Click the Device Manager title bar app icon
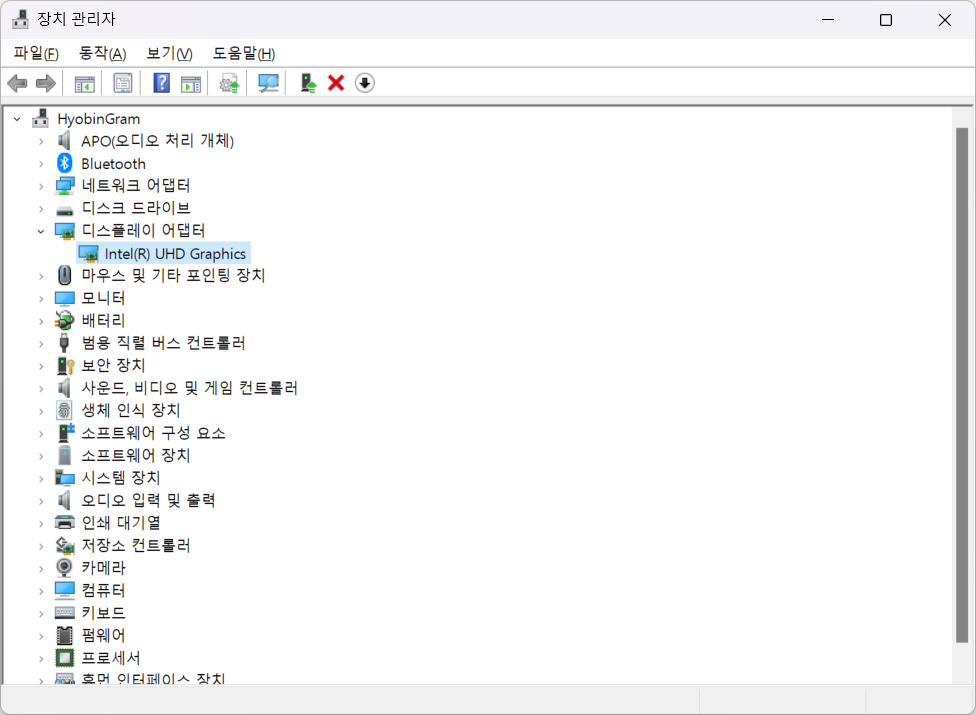Screen dimensions: 976x715 (21, 19)
